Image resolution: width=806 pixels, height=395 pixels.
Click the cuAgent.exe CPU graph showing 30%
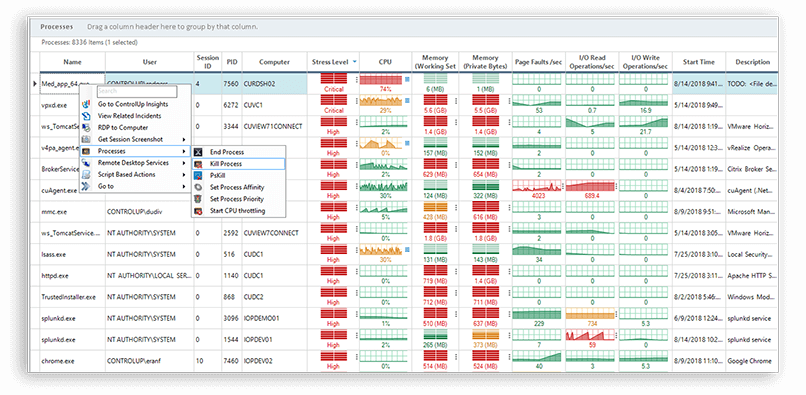point(383,186)
